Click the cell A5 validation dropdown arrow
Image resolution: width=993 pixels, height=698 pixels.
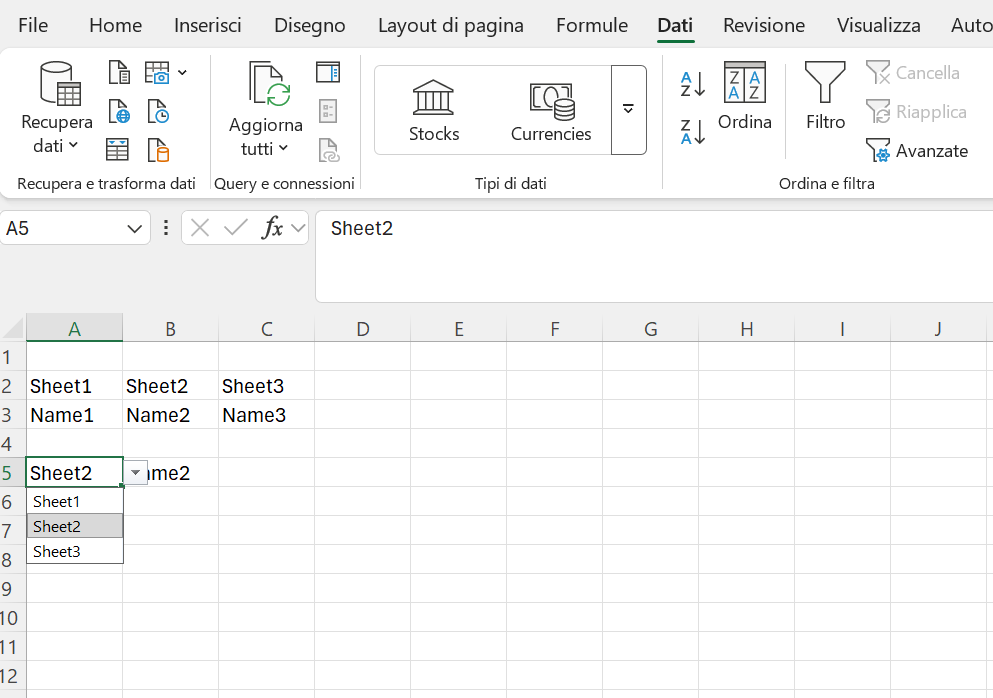(135, 473)
